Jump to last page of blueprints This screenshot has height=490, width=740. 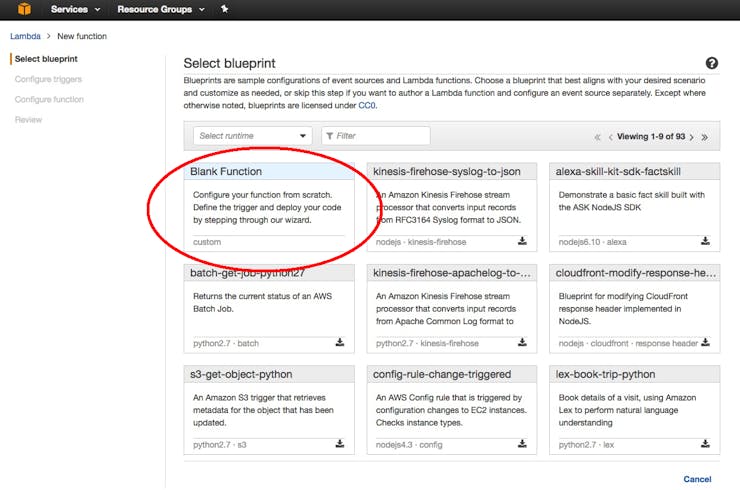tap(704, 137)
